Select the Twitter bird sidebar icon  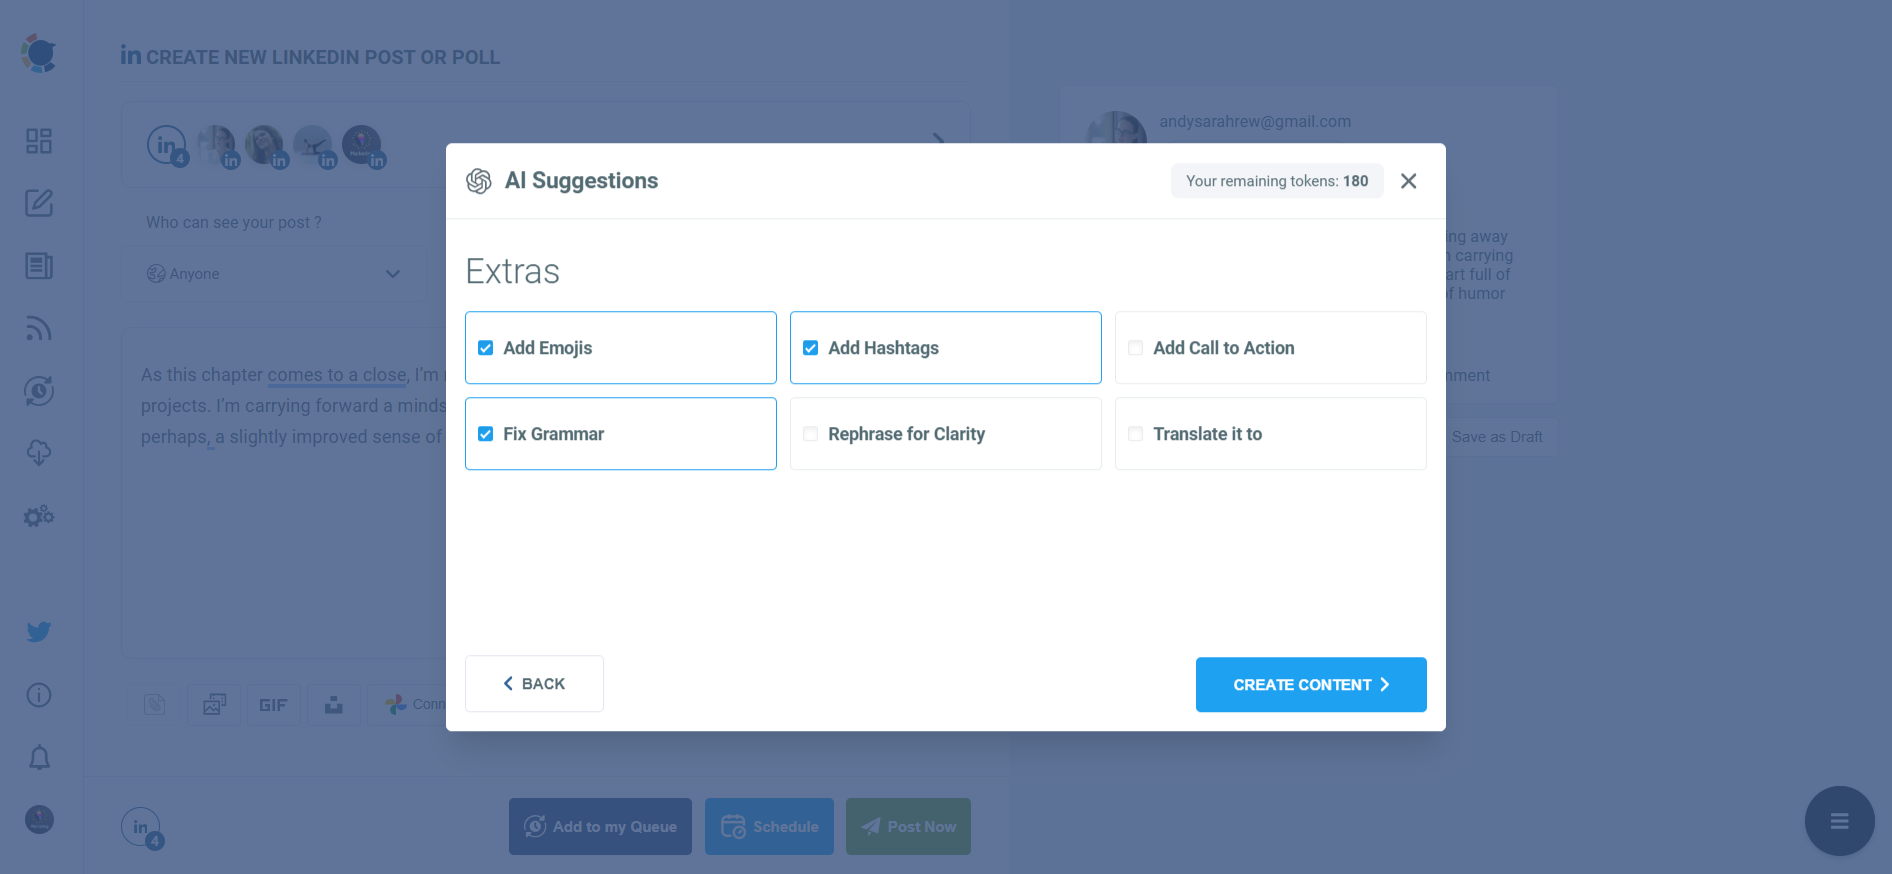(x=38, y=631)
